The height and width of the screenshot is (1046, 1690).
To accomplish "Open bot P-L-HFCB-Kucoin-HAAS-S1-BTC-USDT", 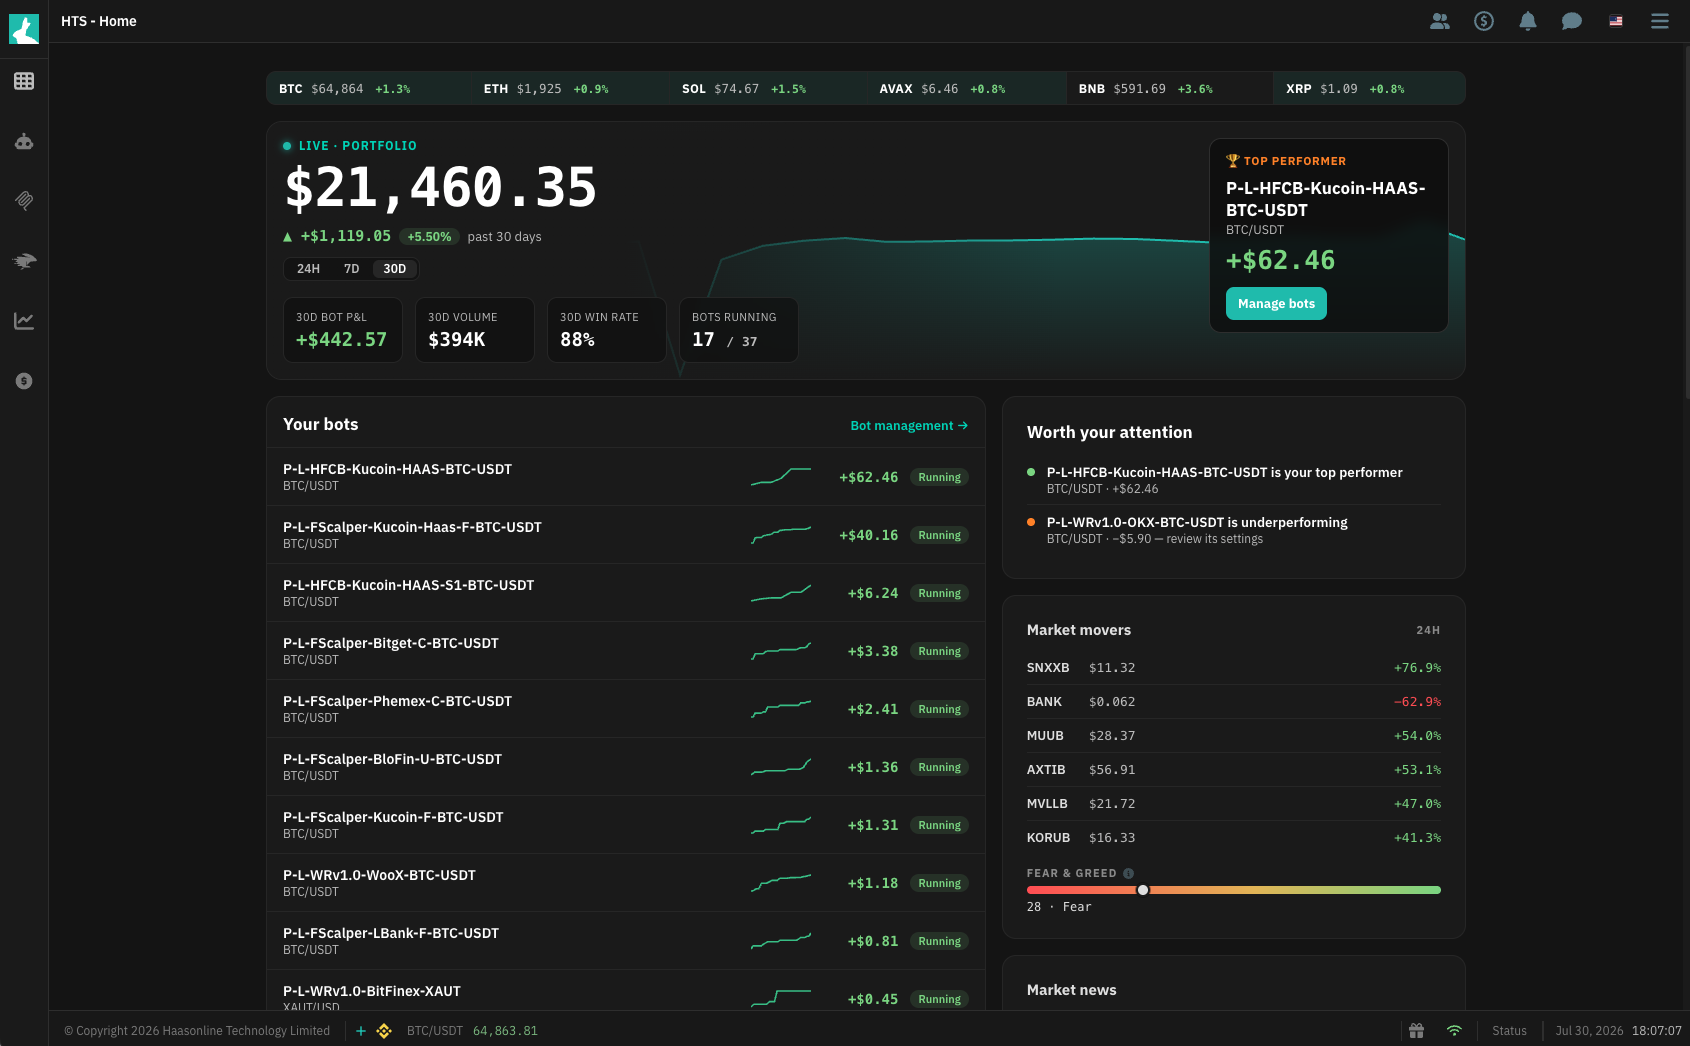I will click(x=626, y=593).
